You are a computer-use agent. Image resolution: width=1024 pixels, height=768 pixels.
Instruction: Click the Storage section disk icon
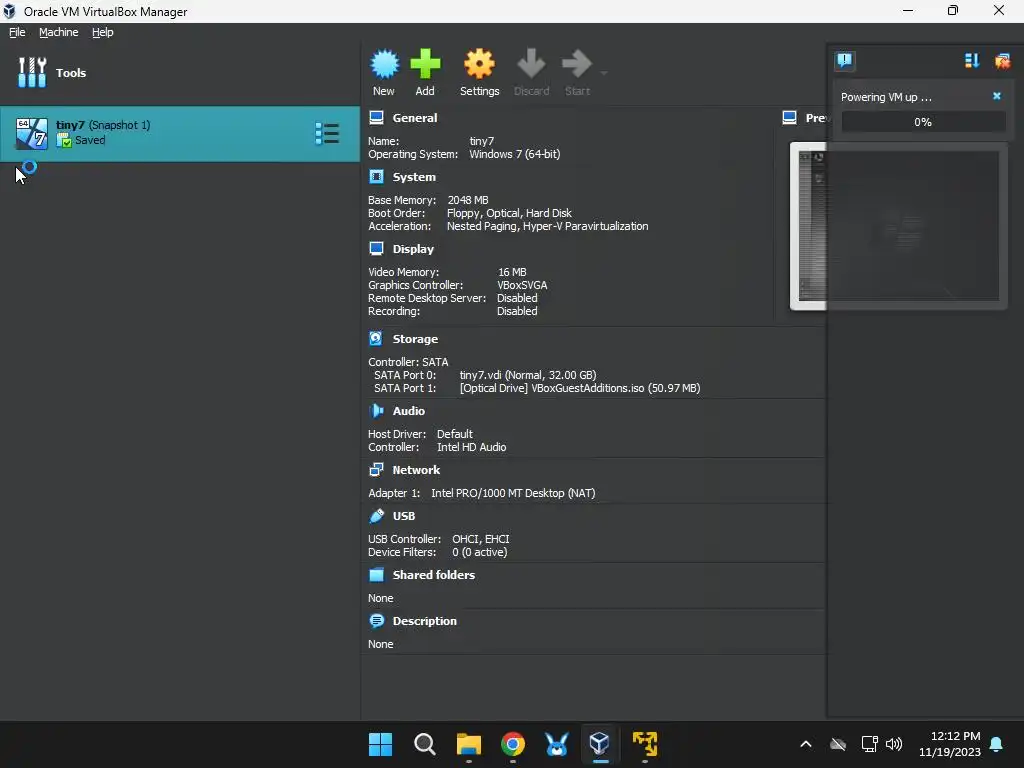(x=376, y=338)
